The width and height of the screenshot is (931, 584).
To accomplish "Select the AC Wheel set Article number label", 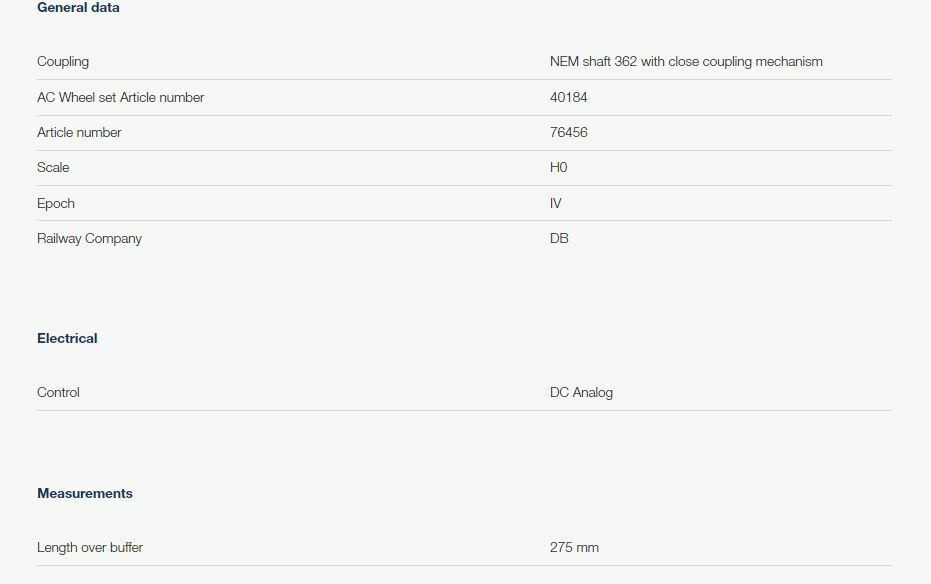I will coord(120,98).
